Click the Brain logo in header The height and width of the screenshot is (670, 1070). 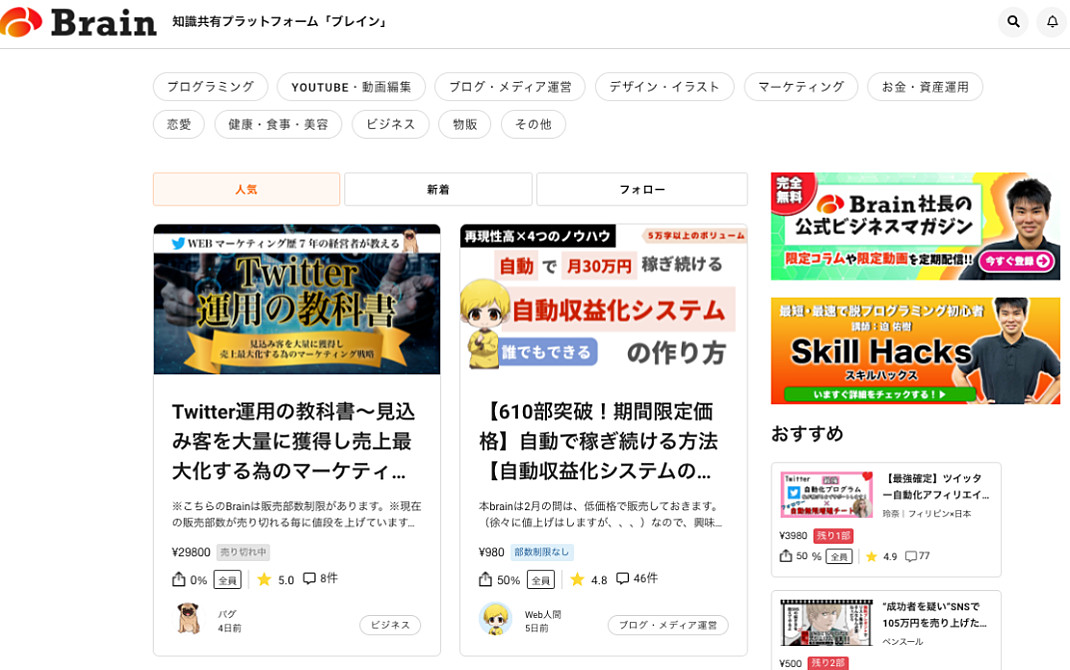pyautogui.click(x=78, y=22)
